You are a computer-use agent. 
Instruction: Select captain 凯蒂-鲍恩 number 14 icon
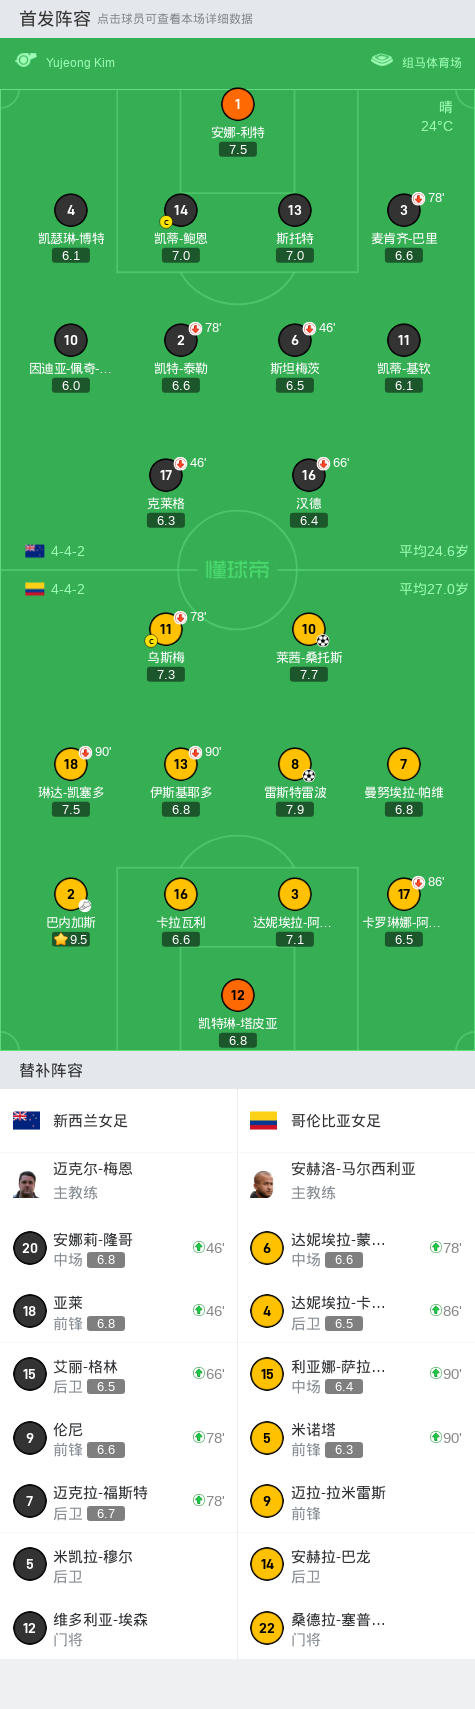click(x=181, y=210)
